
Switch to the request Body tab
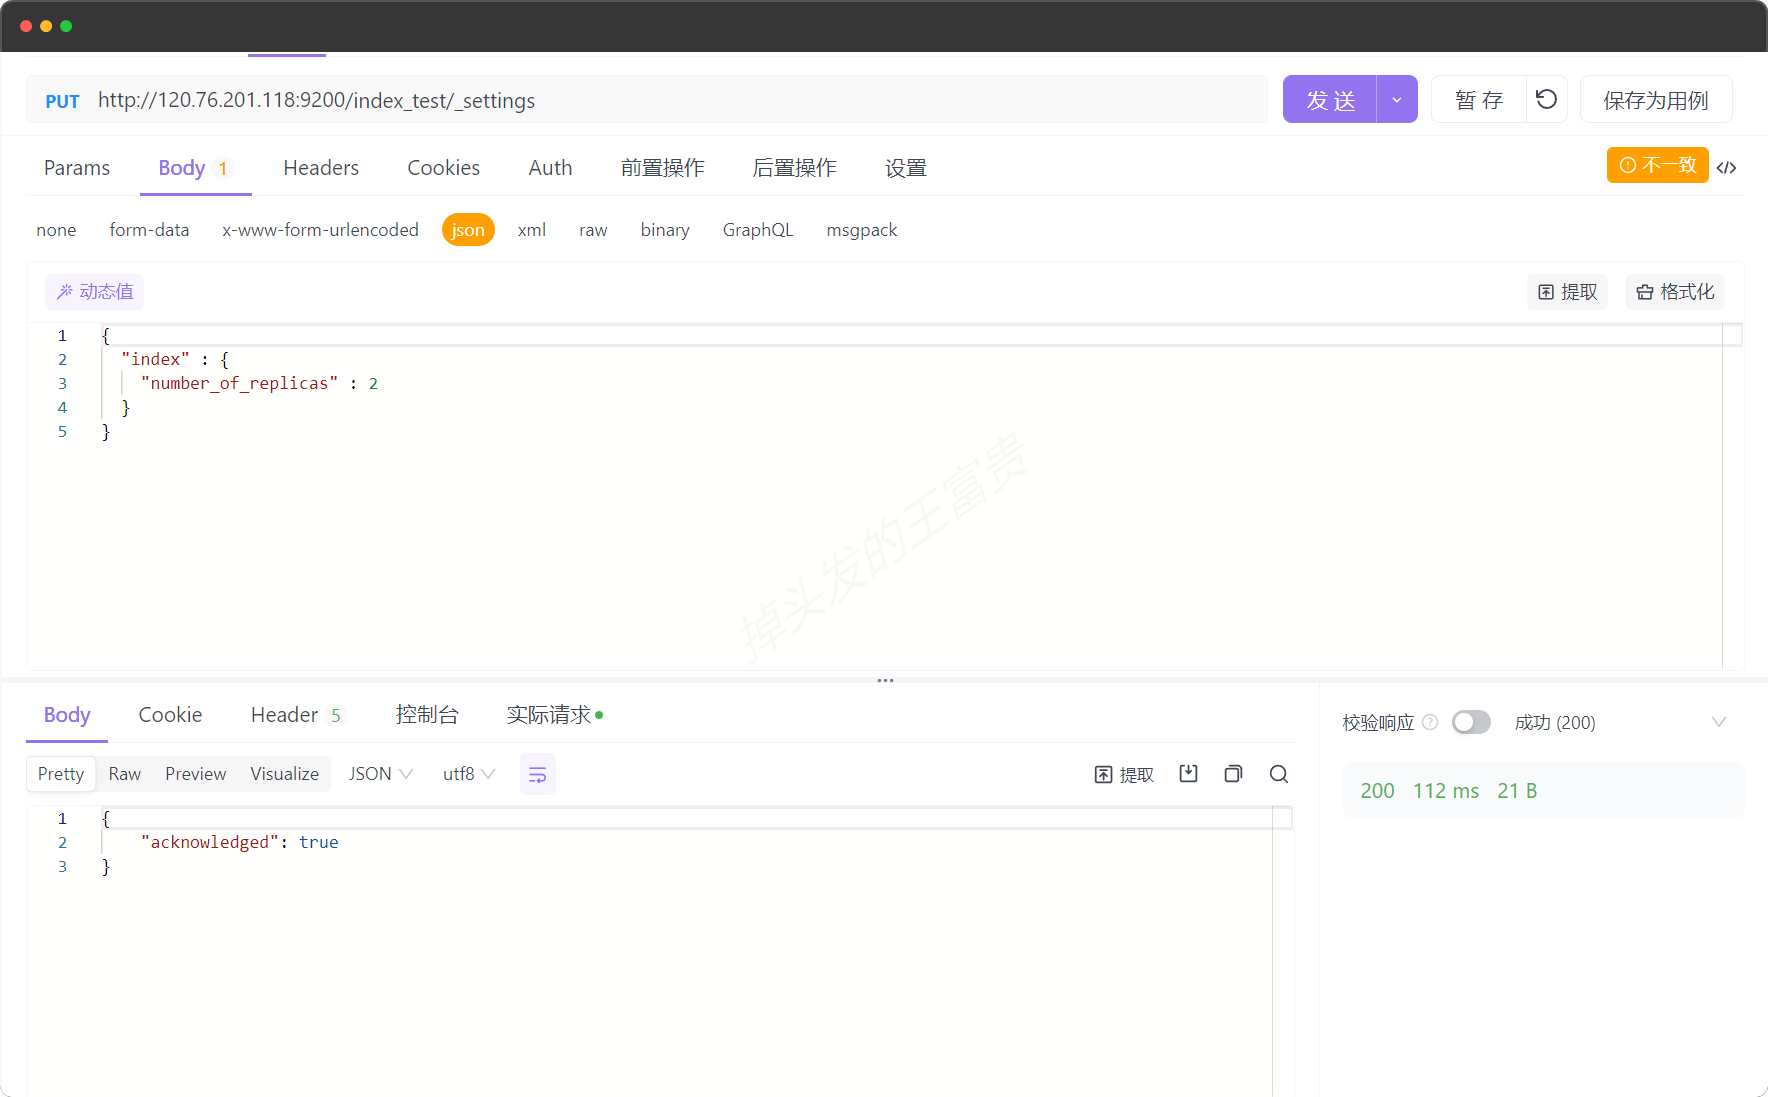coord(195,168)
